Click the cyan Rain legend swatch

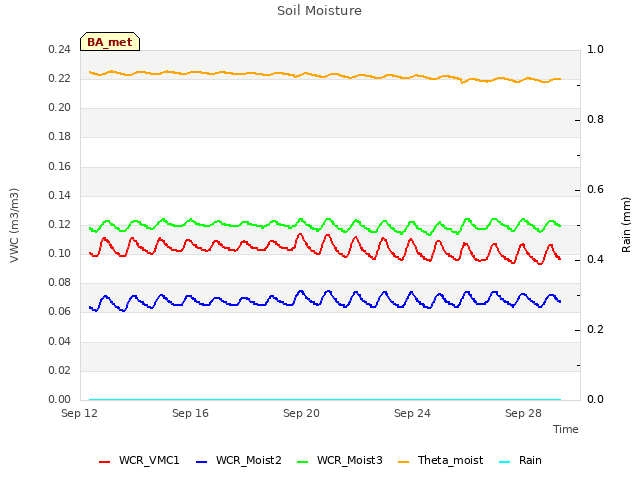tap(504, 462)
